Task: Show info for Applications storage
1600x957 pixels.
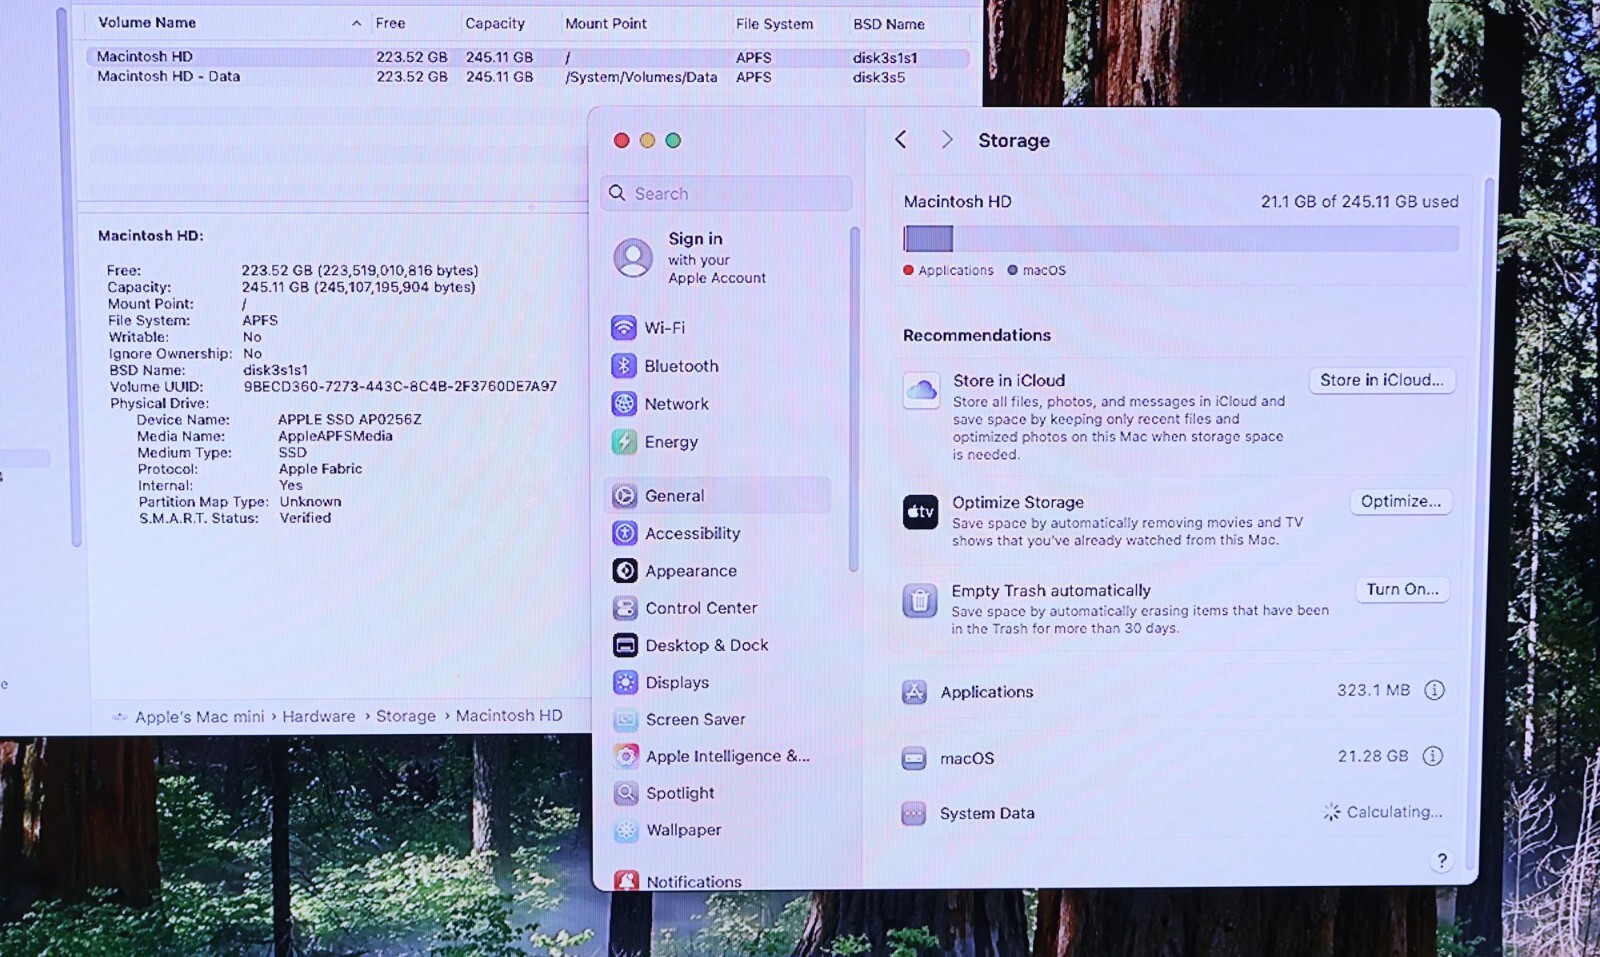Action: tap(1434, 691)
